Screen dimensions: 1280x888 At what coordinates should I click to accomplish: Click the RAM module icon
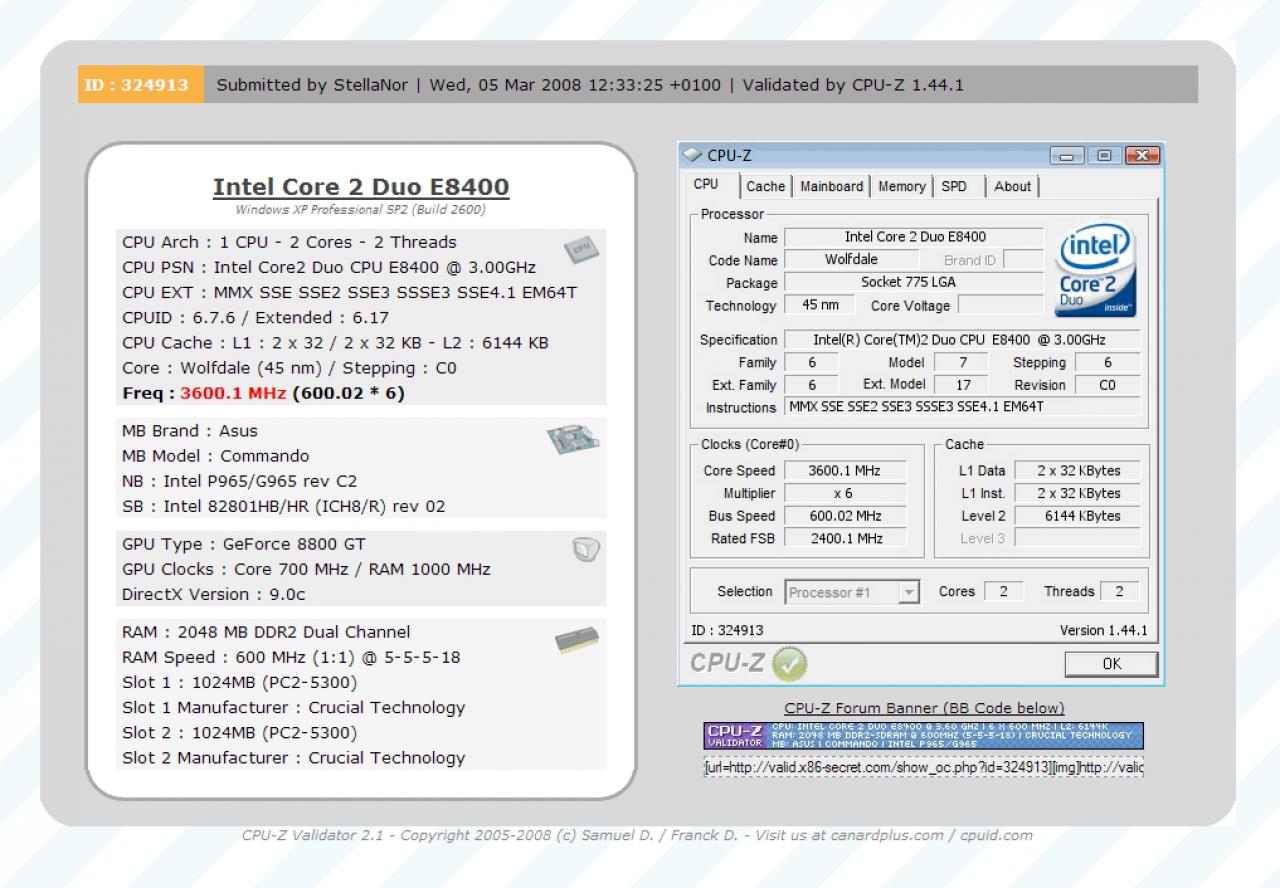[576, 640]
